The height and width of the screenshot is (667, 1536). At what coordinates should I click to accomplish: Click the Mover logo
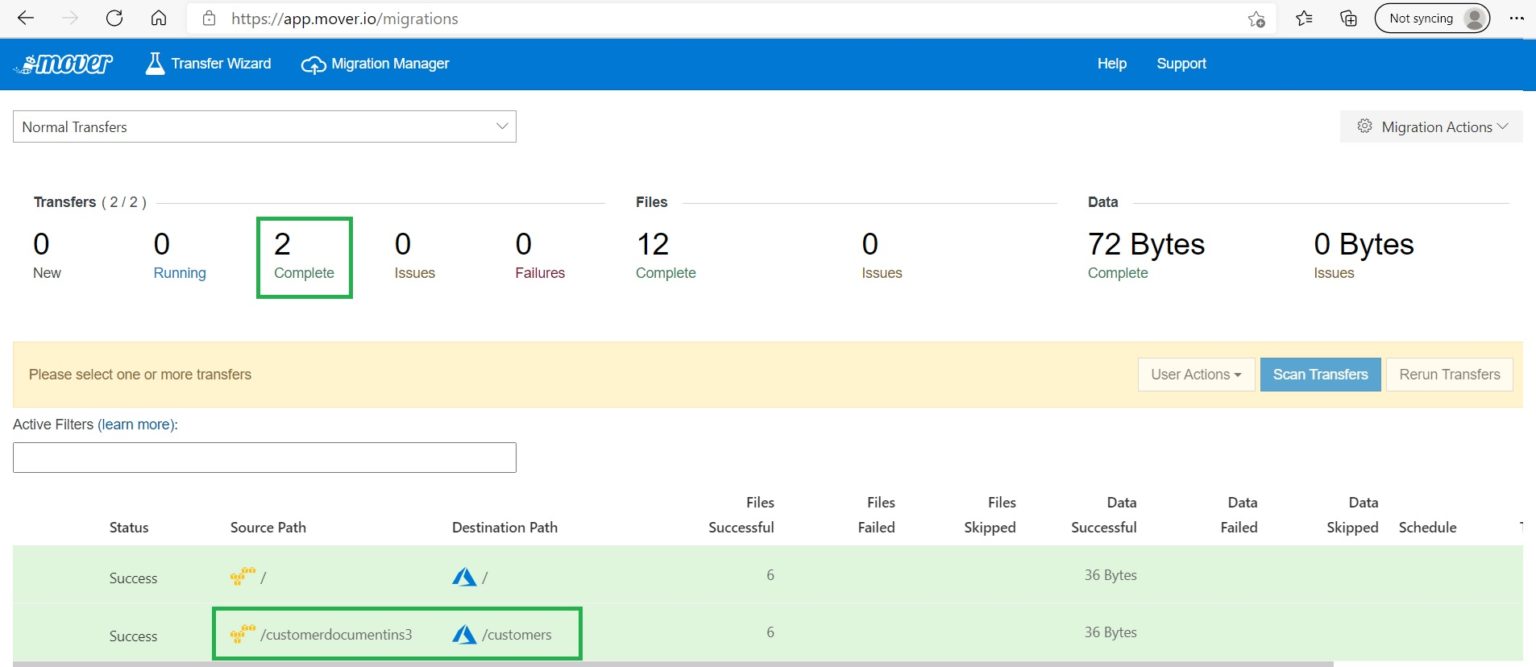[x=63, y=64]
